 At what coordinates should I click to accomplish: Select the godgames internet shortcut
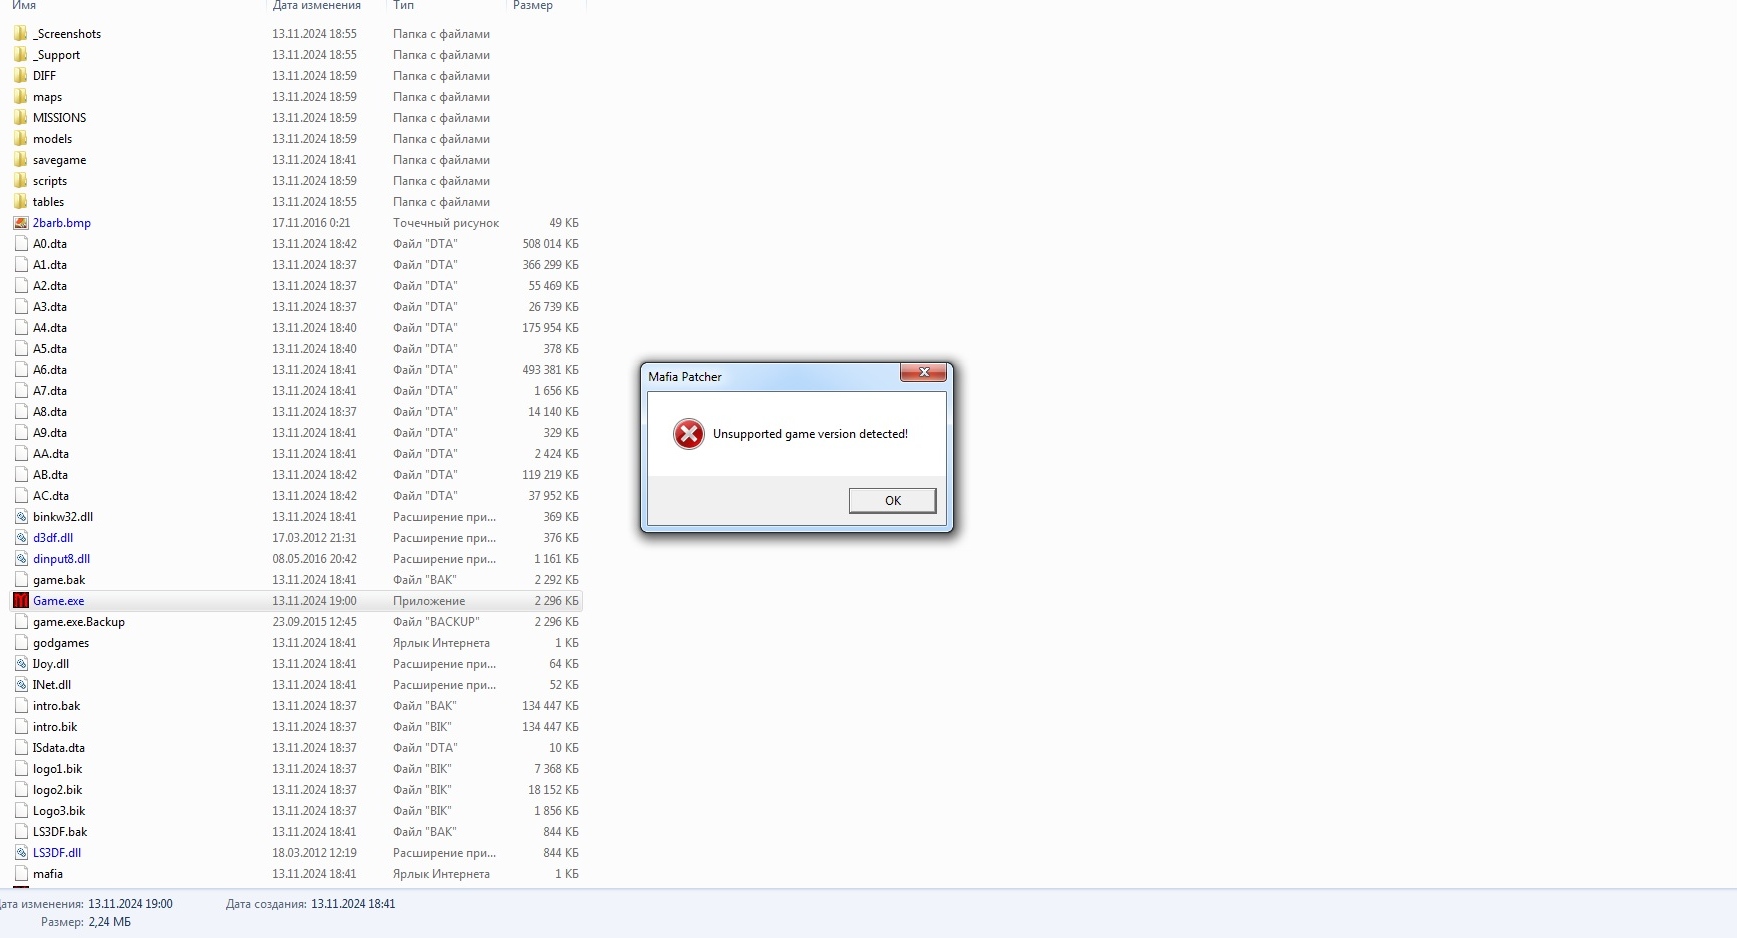(x=61, y=643)
